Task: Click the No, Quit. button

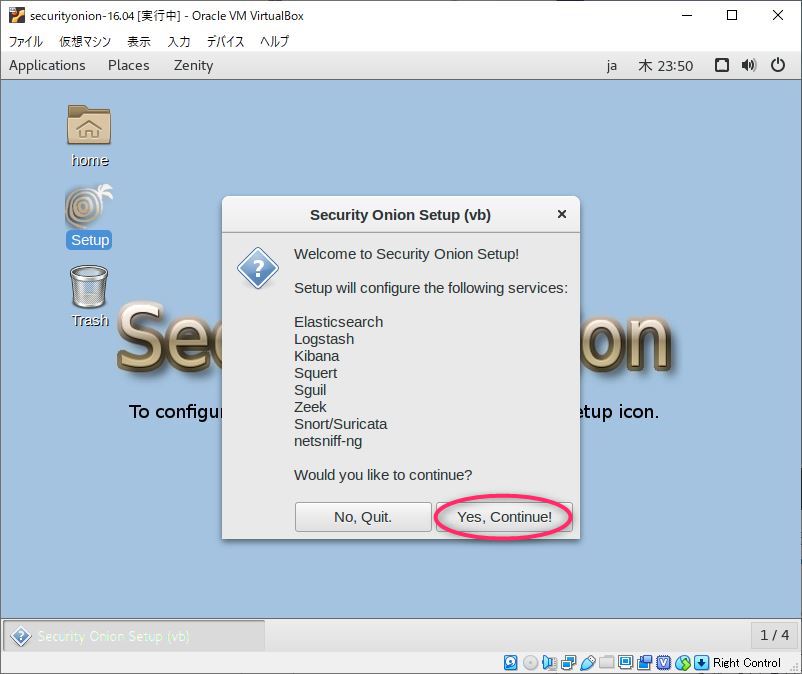Action: click(x=363, y=517)
